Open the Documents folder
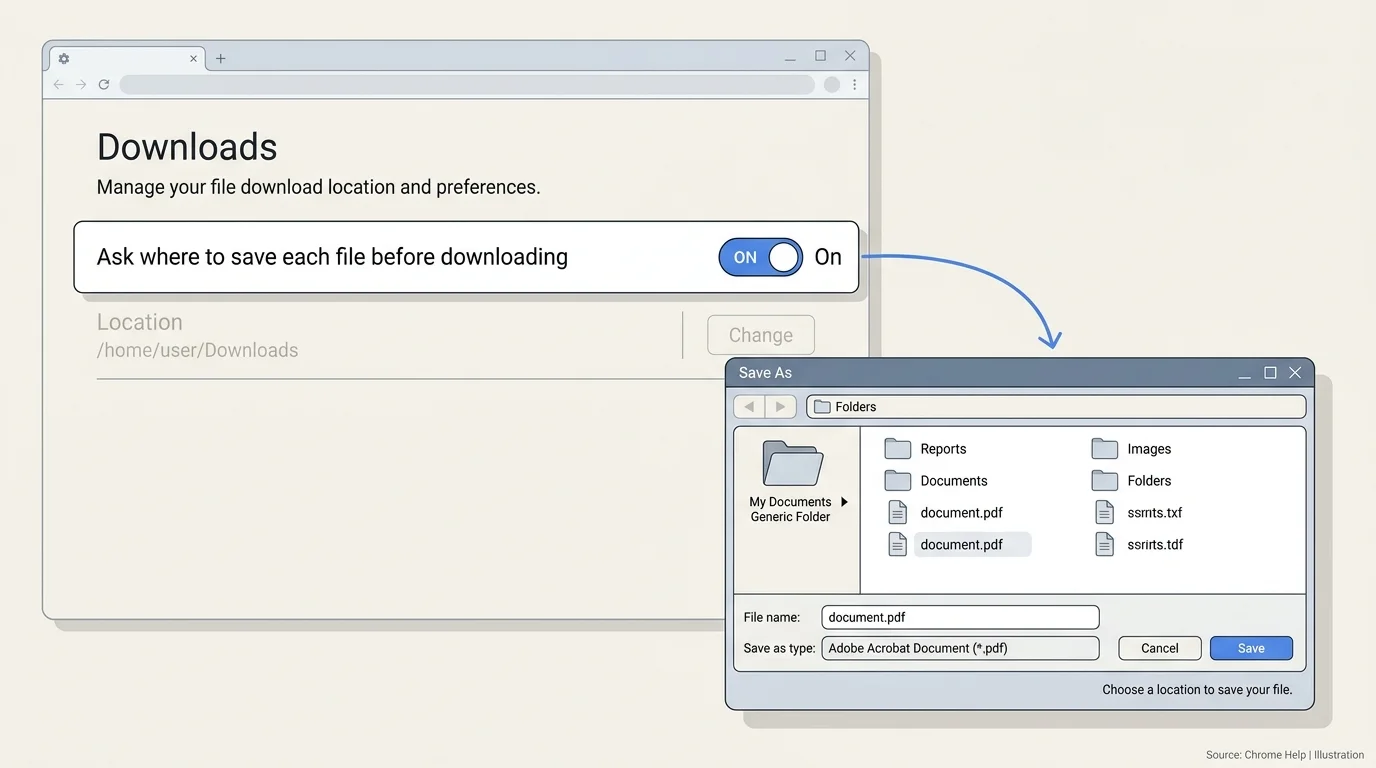1376x768 pixels. click(x=936, y=481)
